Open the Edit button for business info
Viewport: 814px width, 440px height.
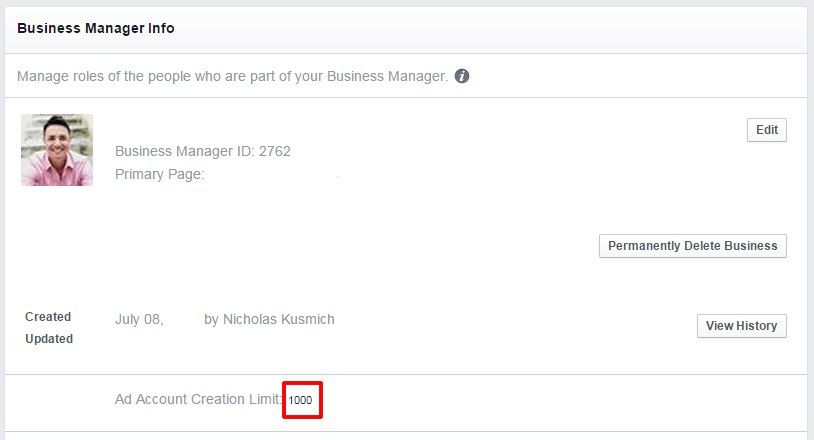pos(767,130)
